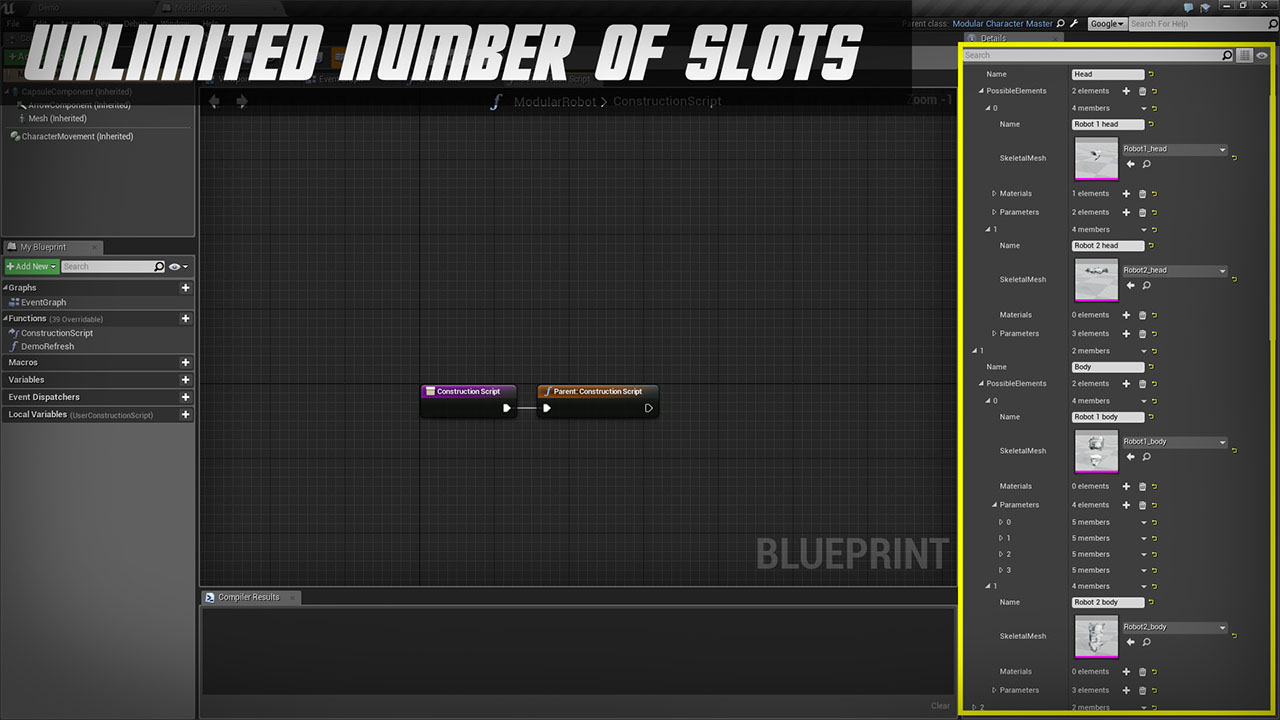Empty Robot 2 body Materials with trash icon
This screenshot has width=1280, height=720.
(x=1142, y=672)
